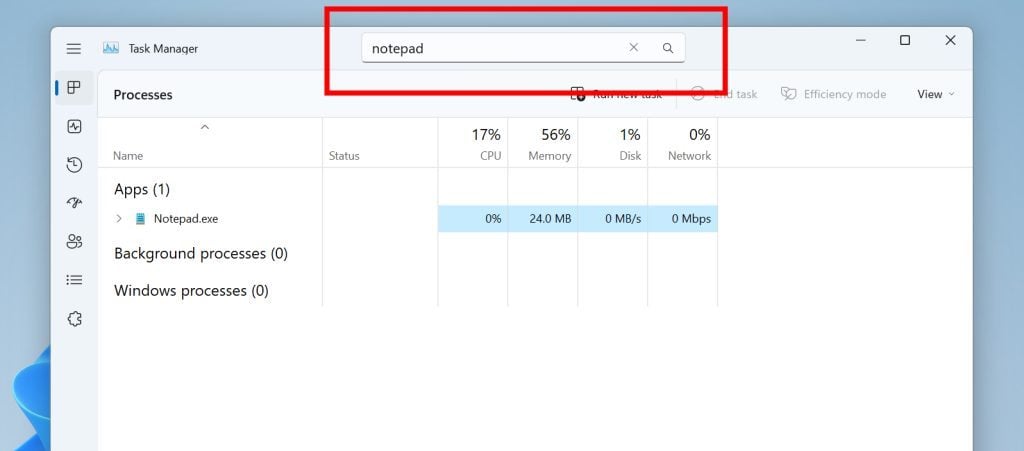Click the 0 MB/s disk cell
1024x451 pixels.
pyautogui.click(x=613, y=219)
